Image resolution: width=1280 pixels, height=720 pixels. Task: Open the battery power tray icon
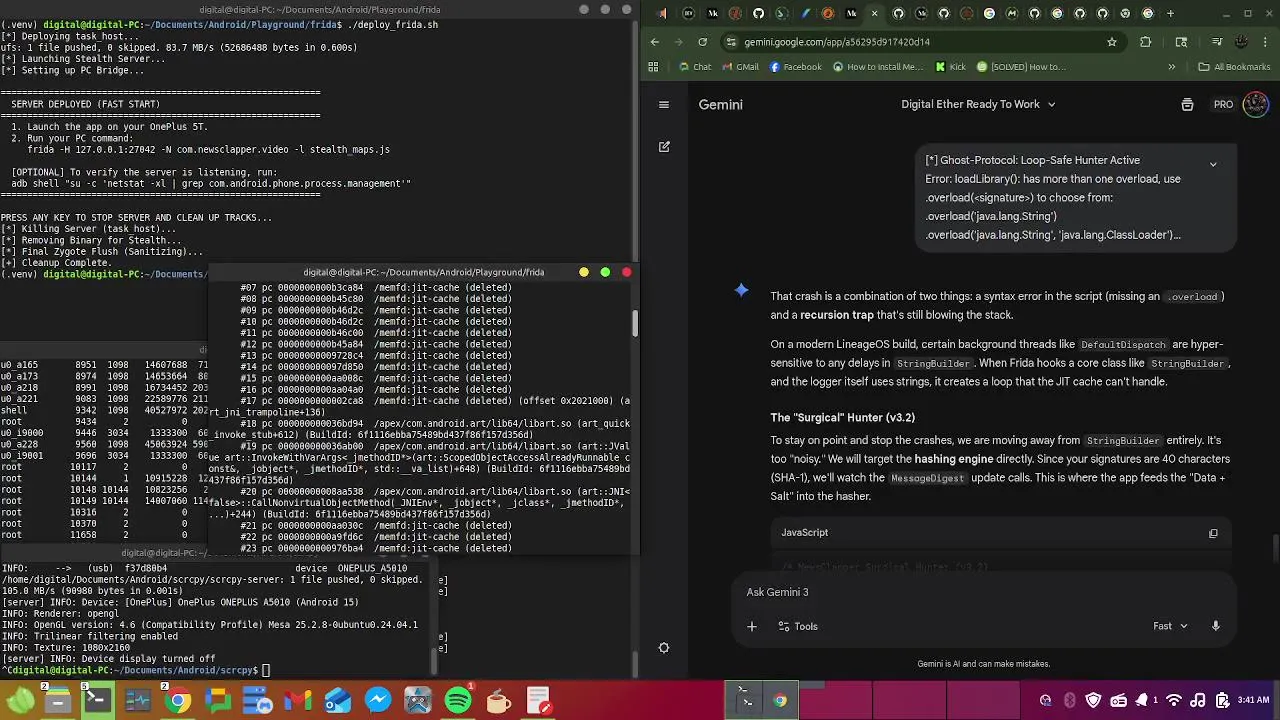tap(1221, 701)
